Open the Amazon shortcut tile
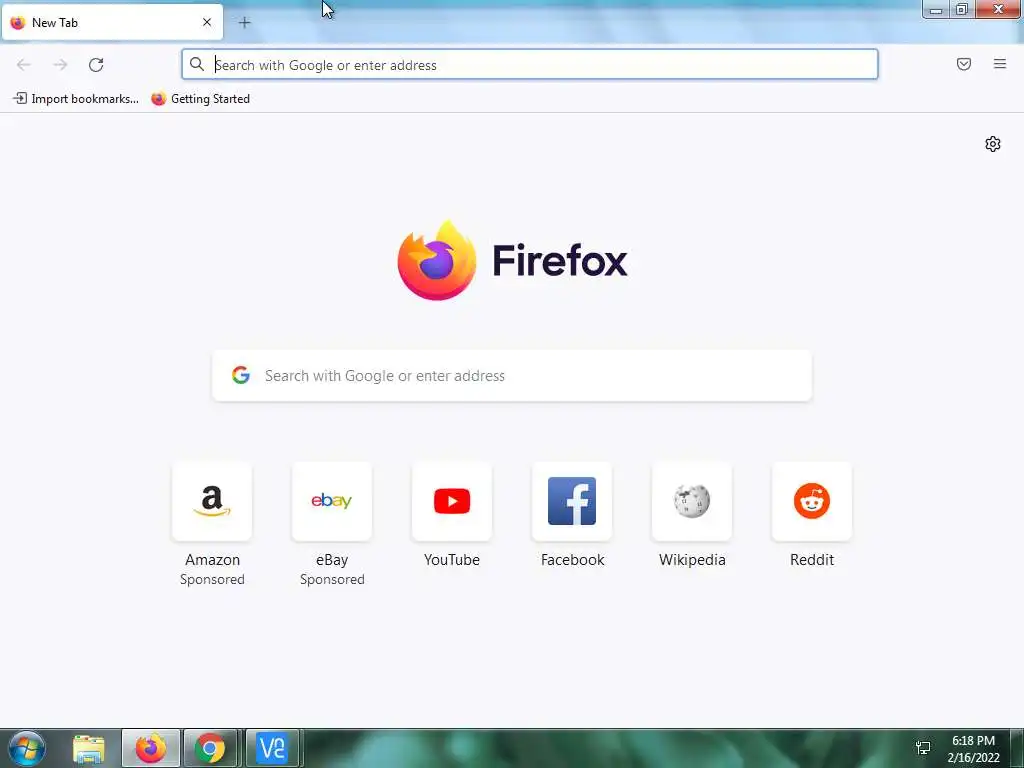Viewport: 1024px width, 768px height. point(212,502)
